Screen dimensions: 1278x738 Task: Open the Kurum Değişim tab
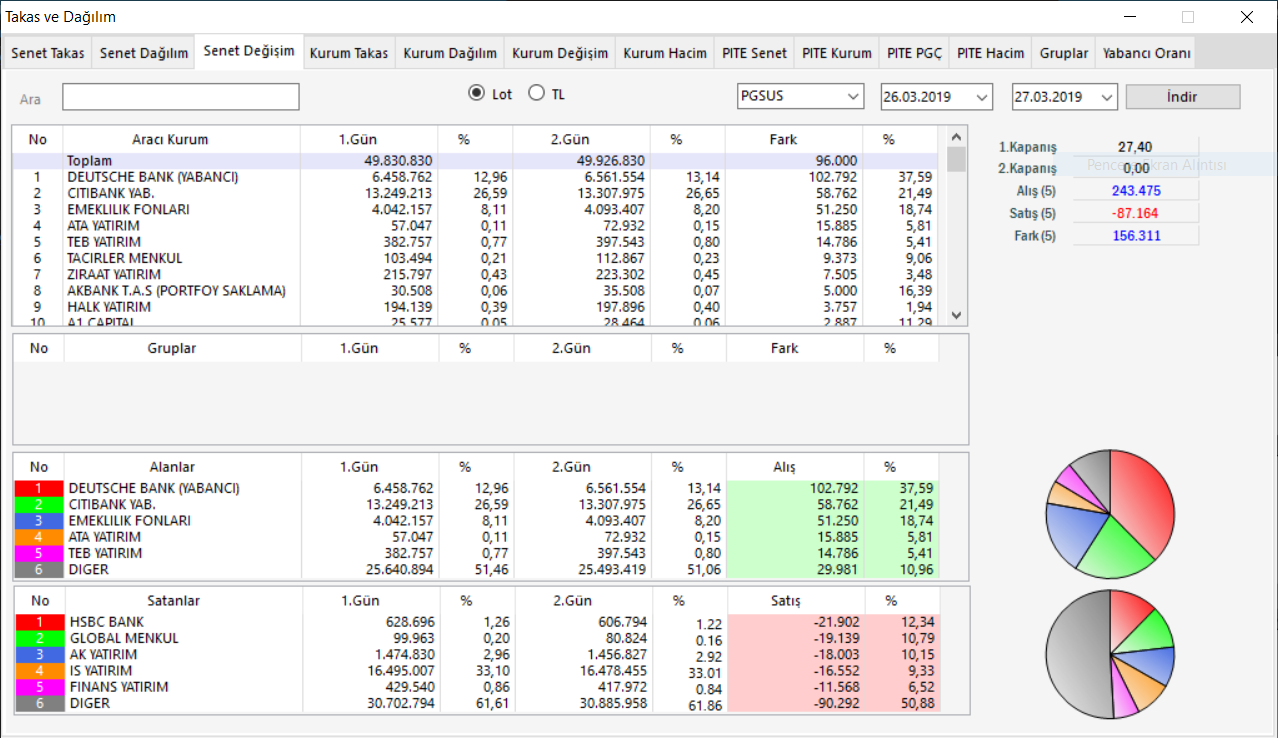[x=560, y=53]
